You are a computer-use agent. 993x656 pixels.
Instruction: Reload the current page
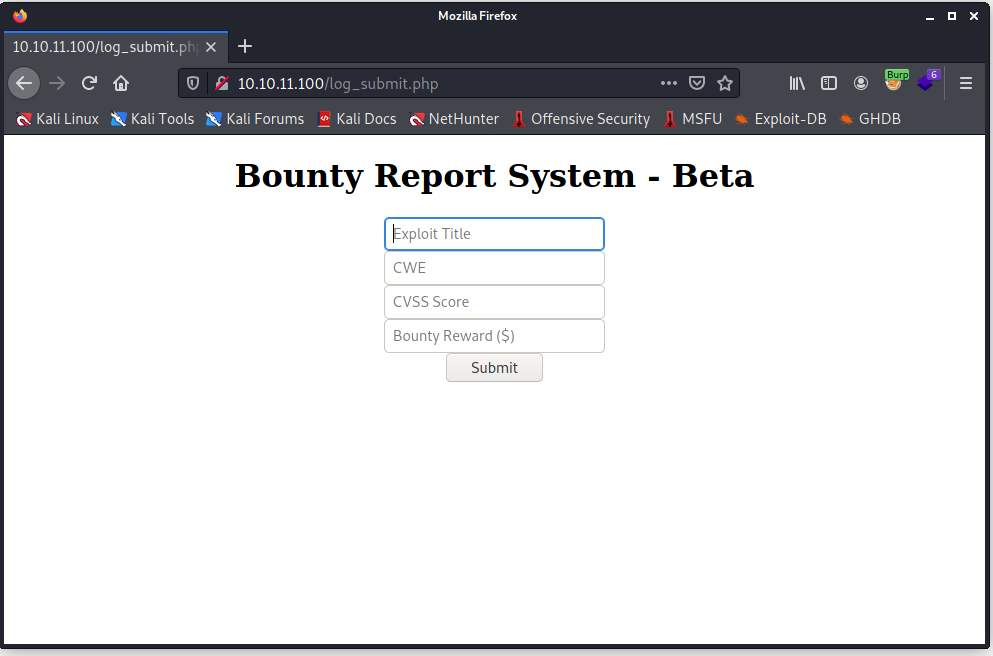click(89, 83)
